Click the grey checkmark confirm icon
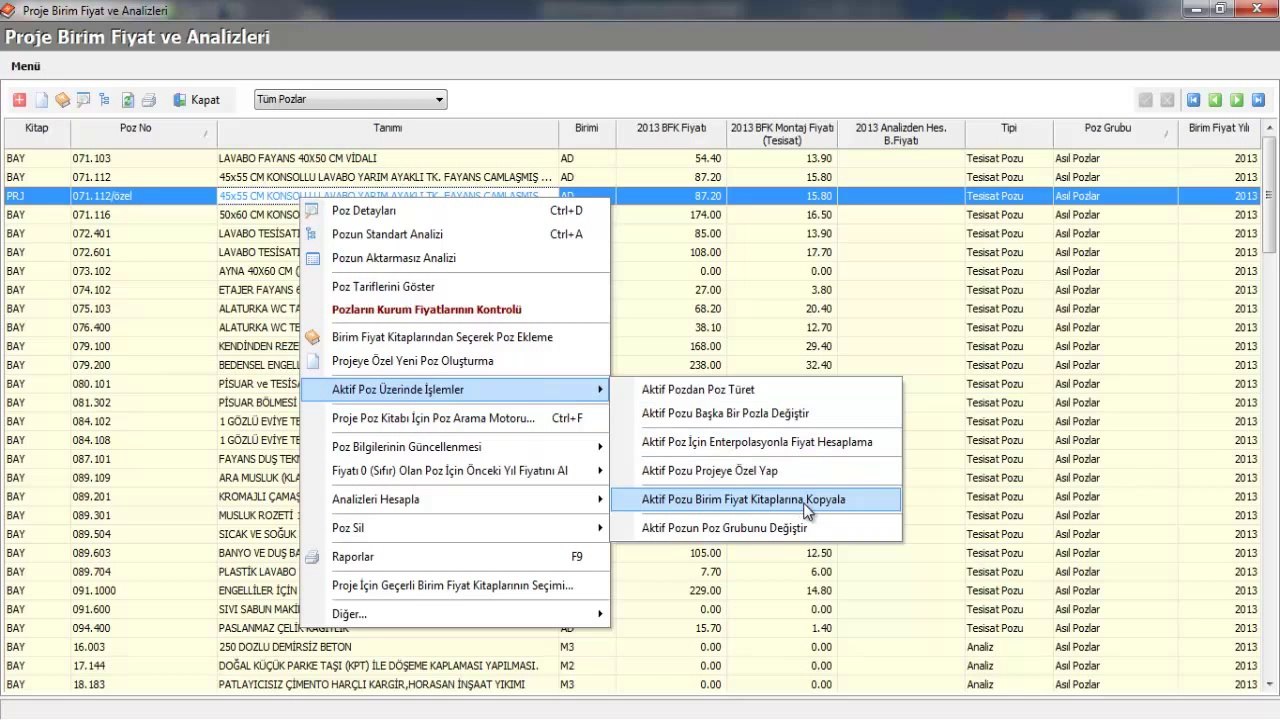This screenshot has height=720, width=1280. click(x=1145, y=100)
